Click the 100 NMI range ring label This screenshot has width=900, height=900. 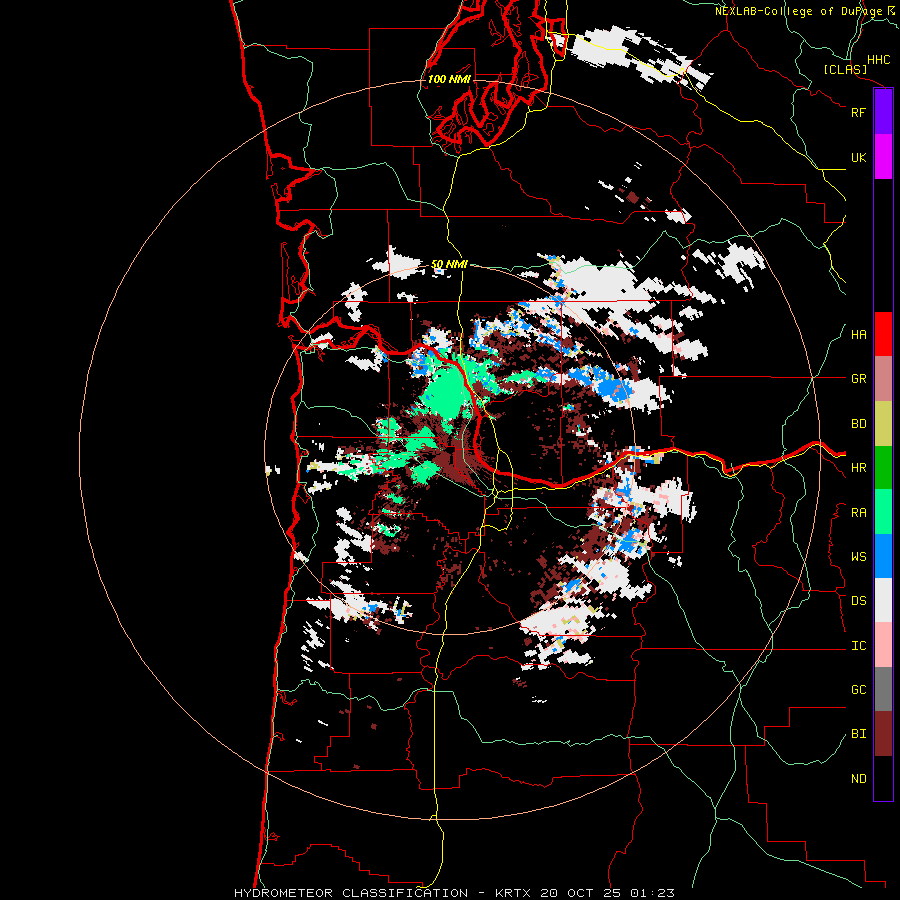(449, 79)
